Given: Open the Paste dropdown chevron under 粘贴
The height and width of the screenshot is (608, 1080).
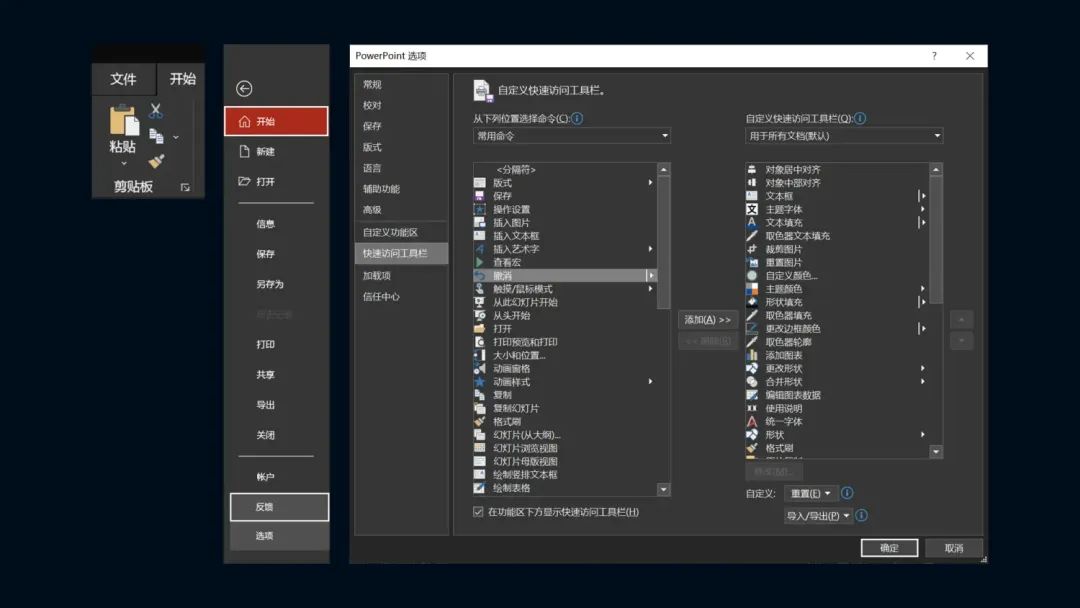Looking at the screenshot, I should pos(123,164).
